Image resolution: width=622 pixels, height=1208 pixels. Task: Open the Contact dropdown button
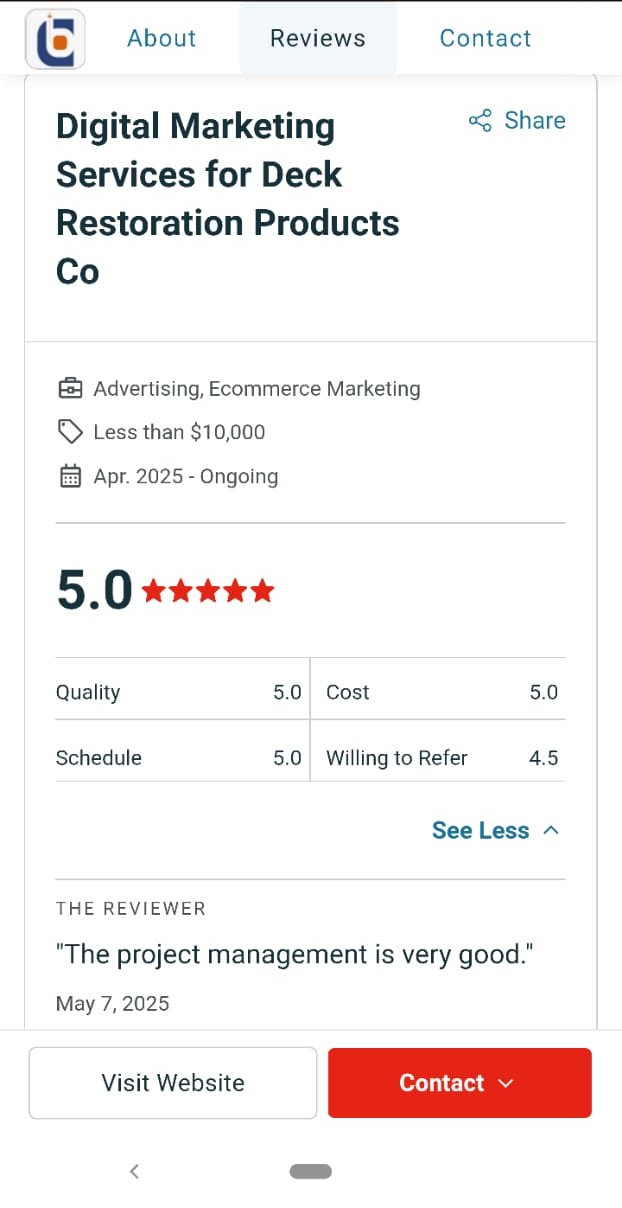tap(459, 1083)
